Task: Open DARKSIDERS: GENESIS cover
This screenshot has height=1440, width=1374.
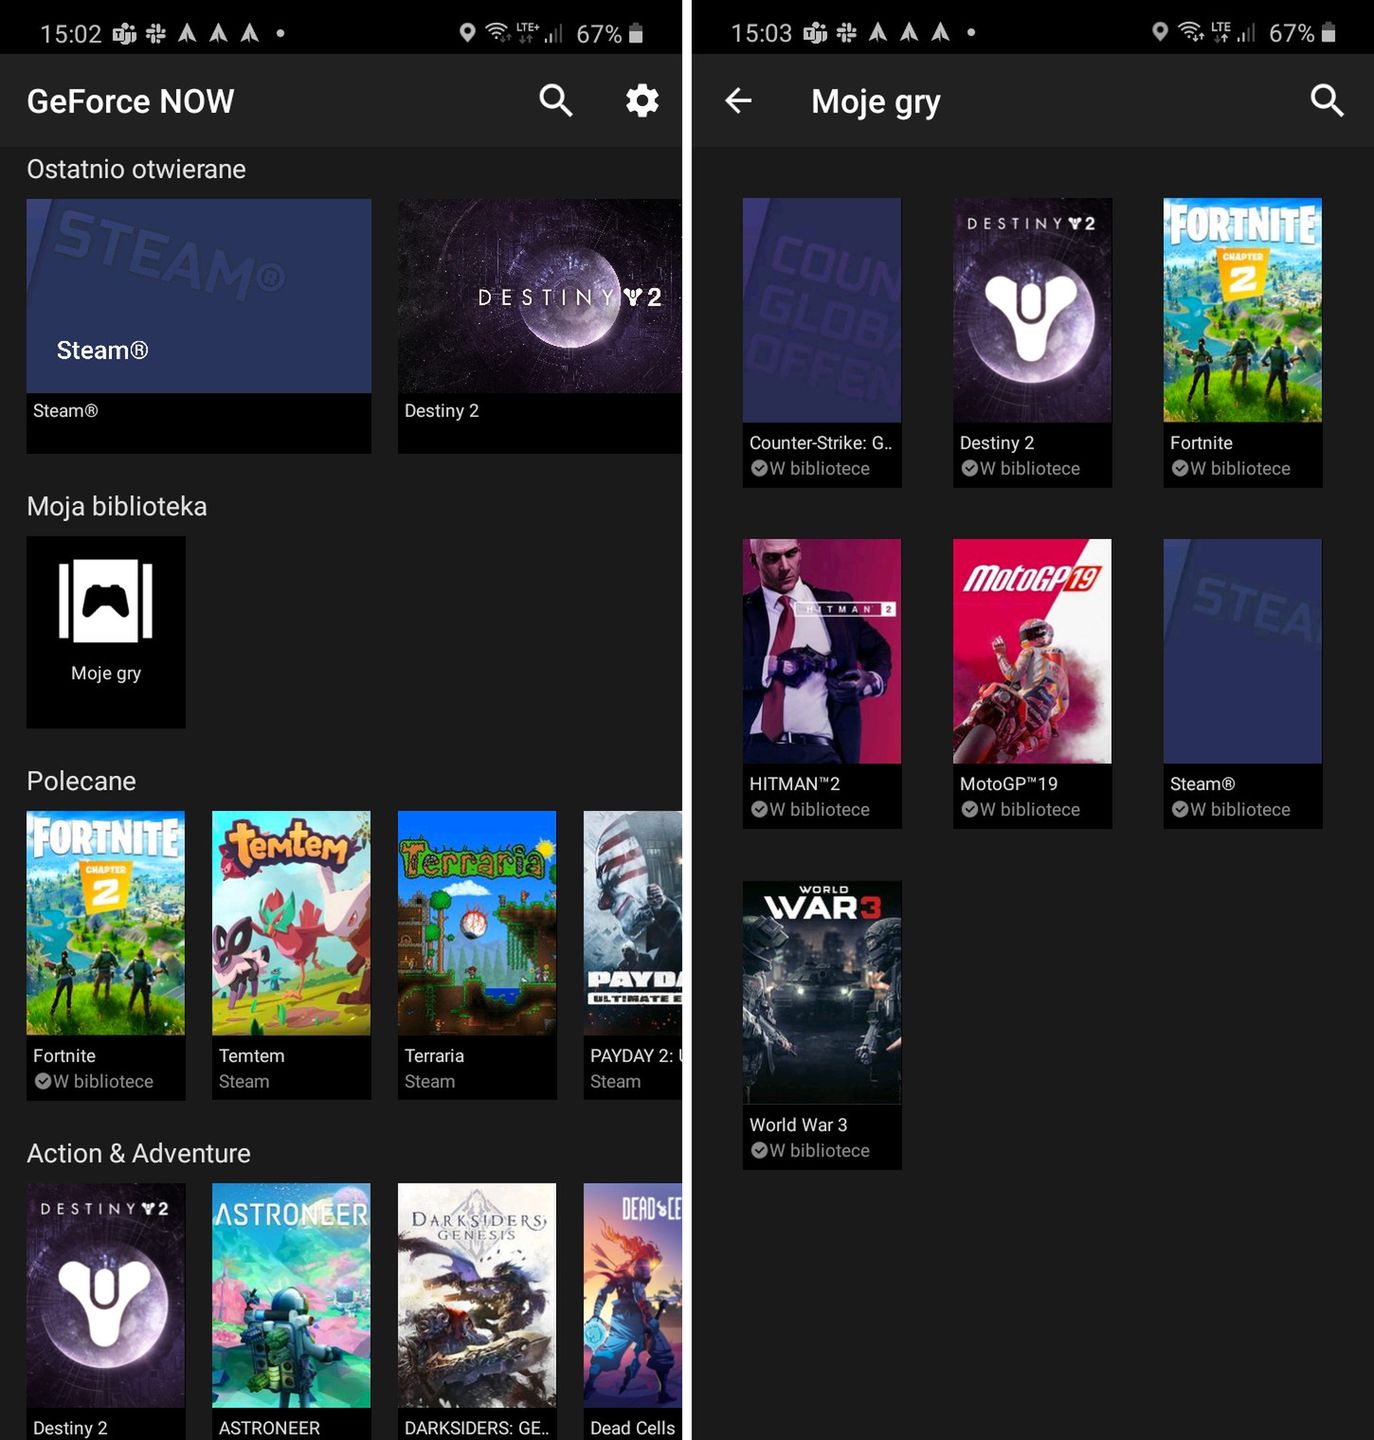Action: (x=477, y=1296)
